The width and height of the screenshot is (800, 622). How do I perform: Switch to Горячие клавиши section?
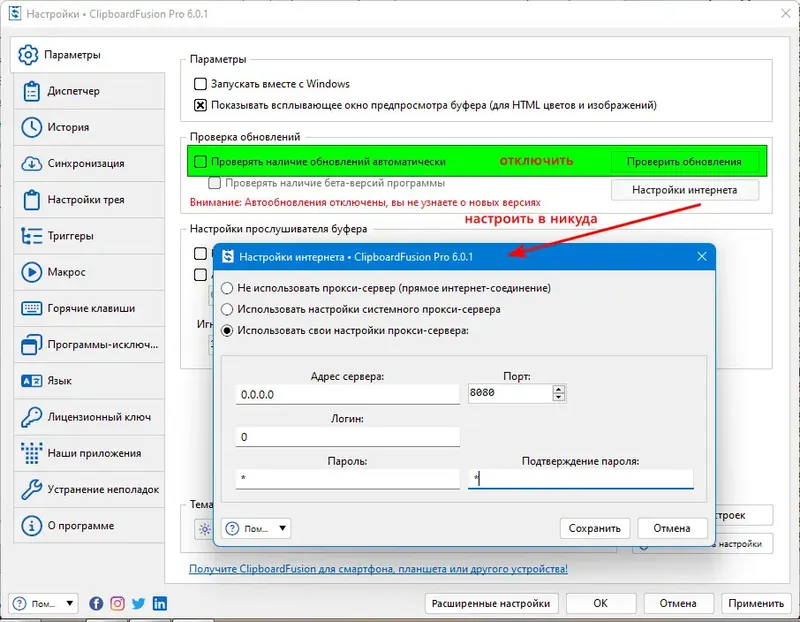[x=89, y=308]
